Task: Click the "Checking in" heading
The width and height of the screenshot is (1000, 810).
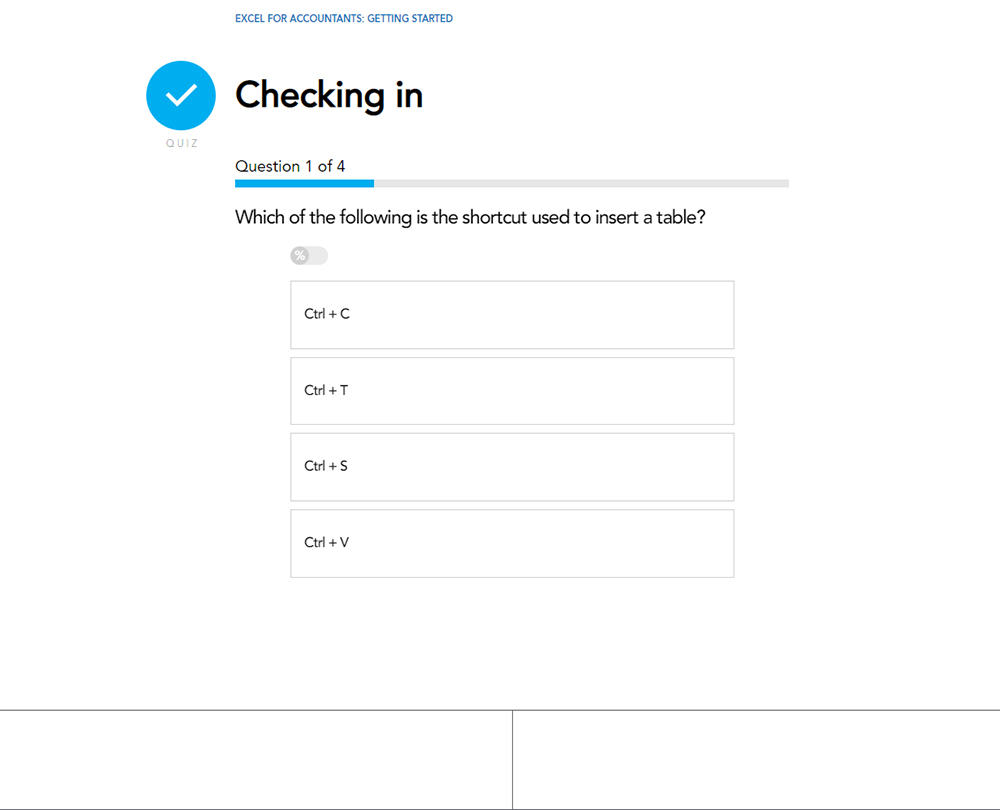Action: (329, 96)
